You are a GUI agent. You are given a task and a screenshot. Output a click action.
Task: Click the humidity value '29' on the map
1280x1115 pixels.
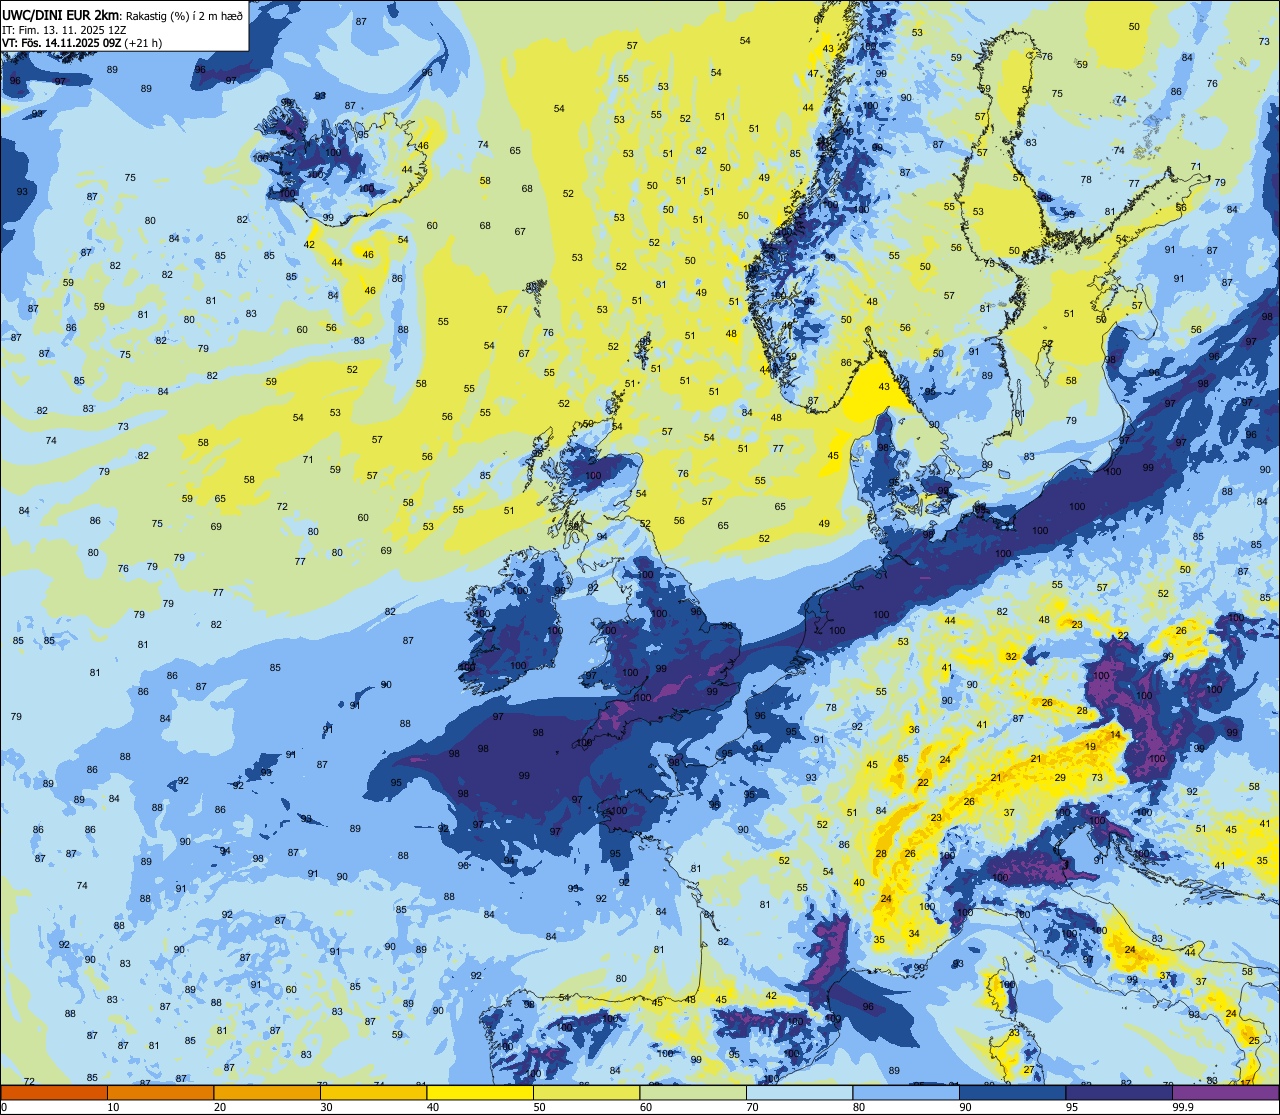pyautogui.click(x=1060, y=778)
